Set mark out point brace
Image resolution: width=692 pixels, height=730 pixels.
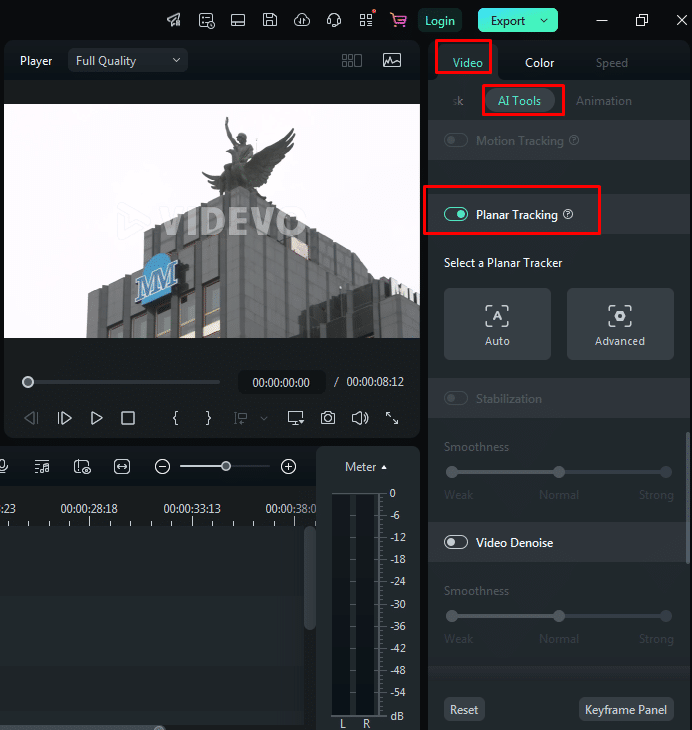click(208, 418)
